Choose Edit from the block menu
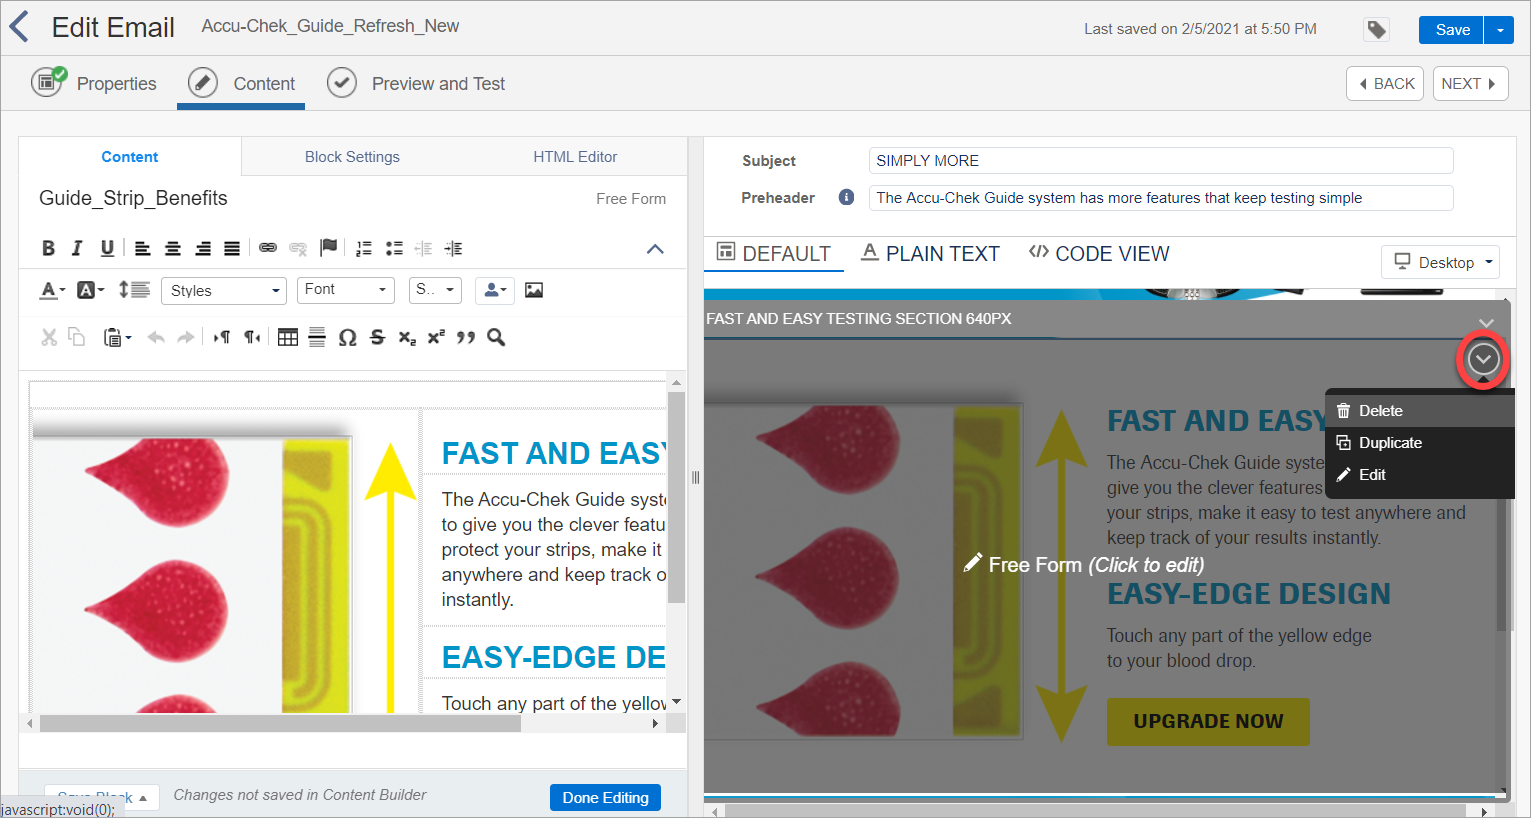 pyautogui.click(x=1420, y=475)
